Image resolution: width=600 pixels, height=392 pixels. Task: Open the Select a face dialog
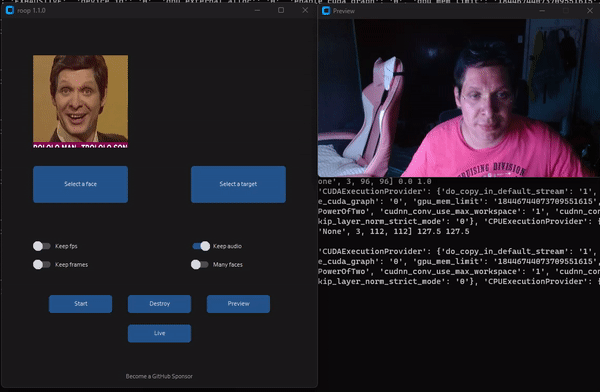(x=80, y=184)
